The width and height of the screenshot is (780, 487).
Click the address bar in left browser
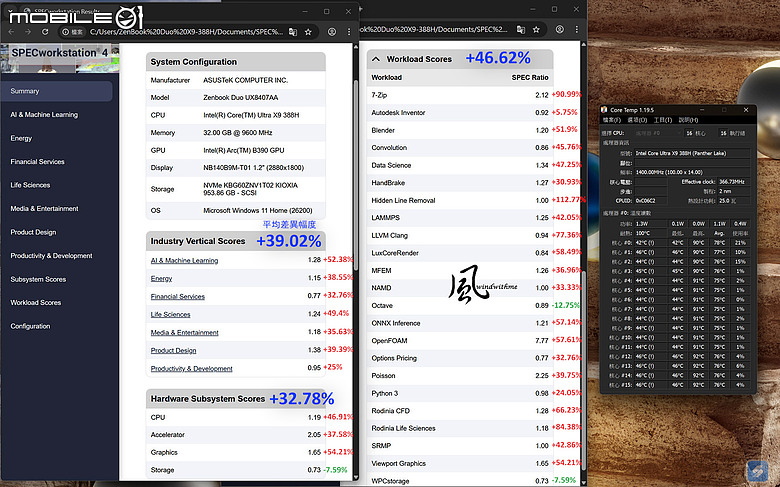186,32
